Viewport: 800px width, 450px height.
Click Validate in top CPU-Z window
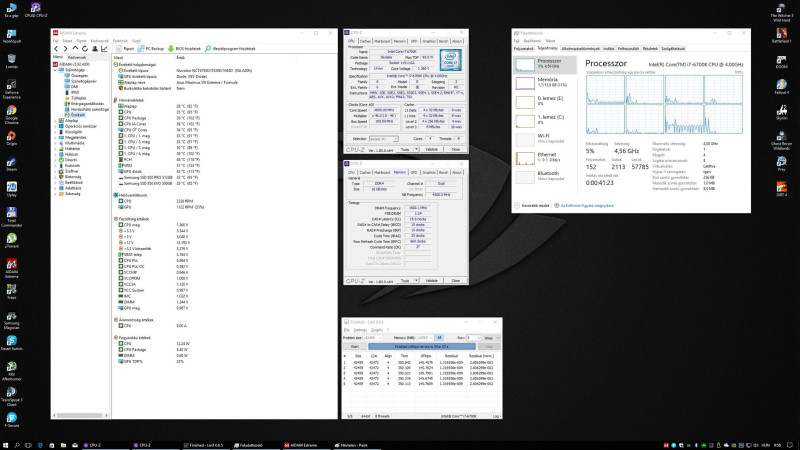432,149
